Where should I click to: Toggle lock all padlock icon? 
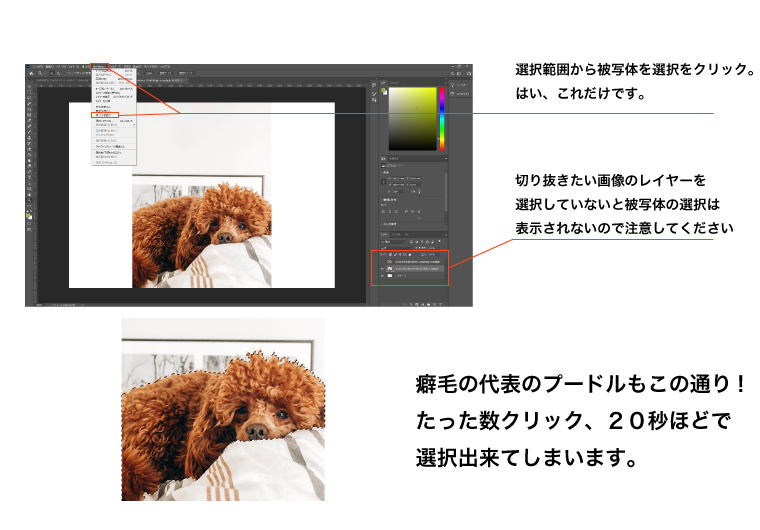410,255
